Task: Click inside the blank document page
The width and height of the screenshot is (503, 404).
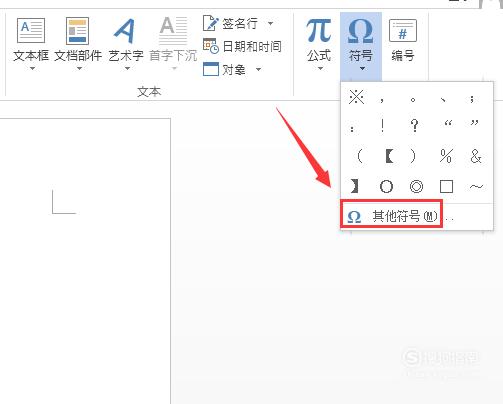Action: (x=85, y=261)
